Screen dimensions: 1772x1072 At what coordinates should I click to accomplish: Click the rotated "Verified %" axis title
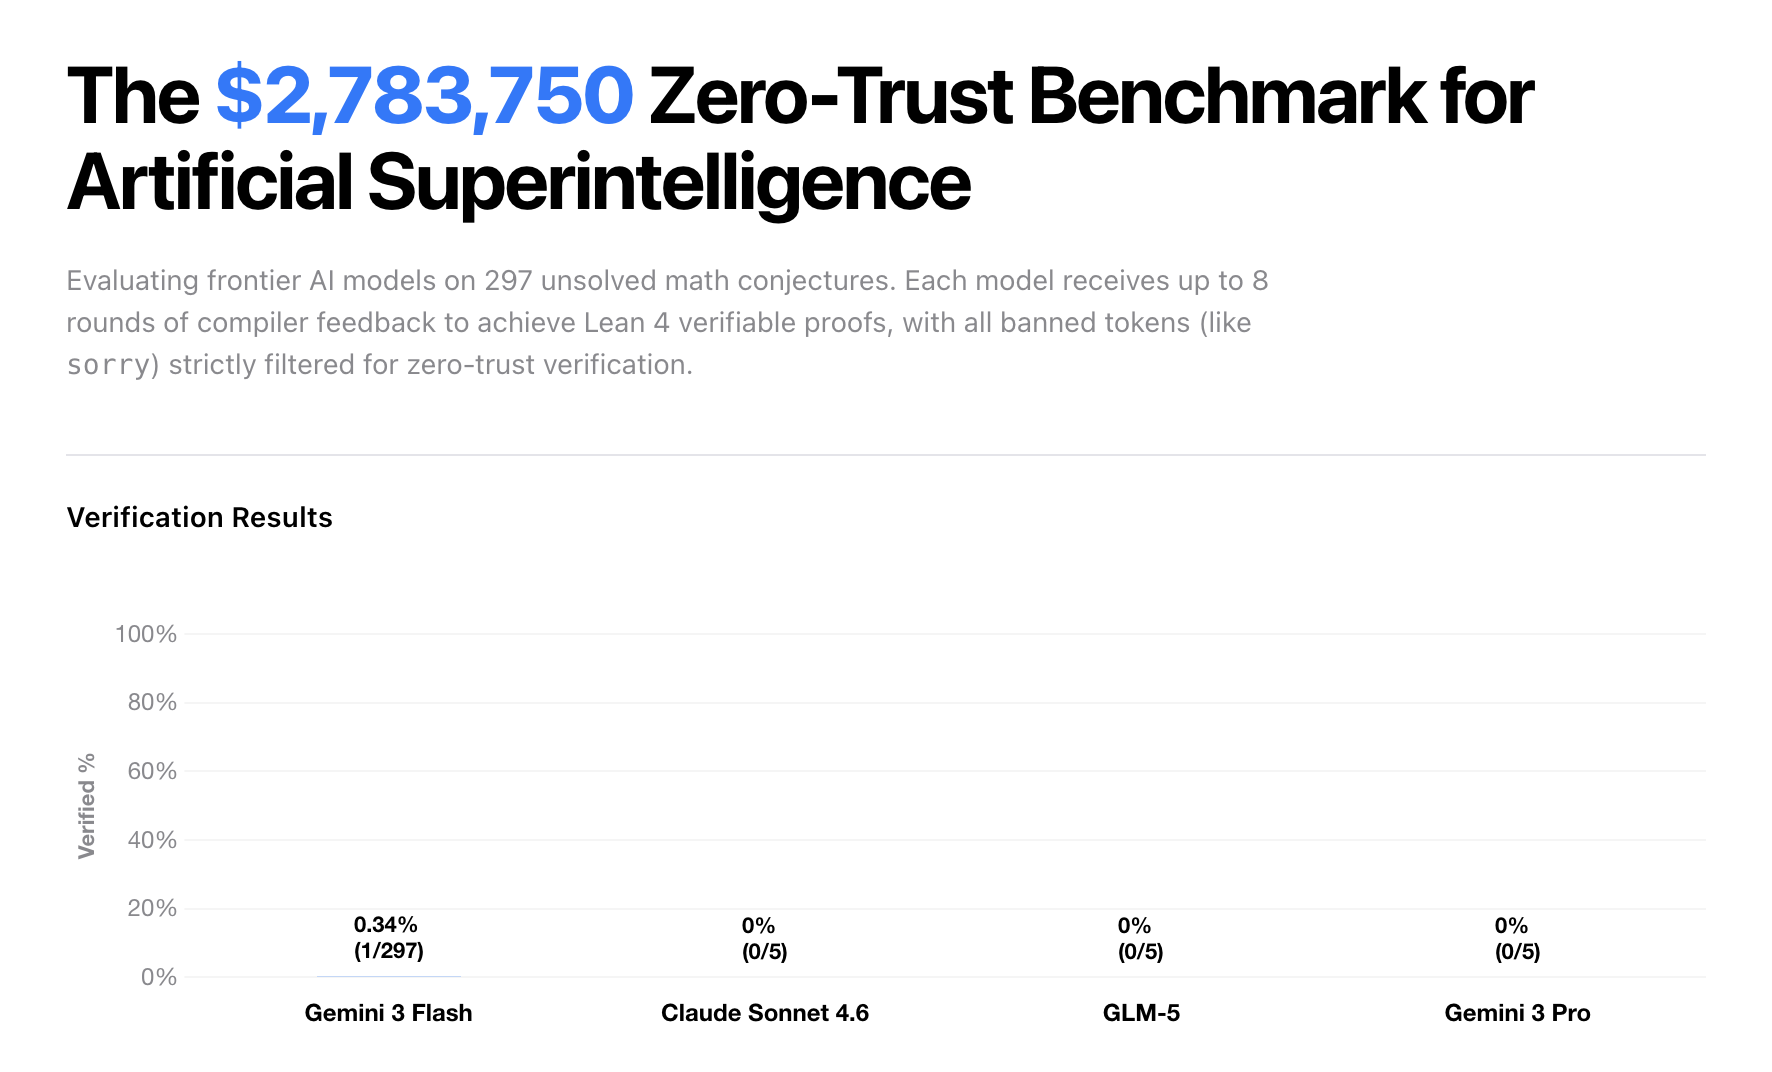coord(87,806)
